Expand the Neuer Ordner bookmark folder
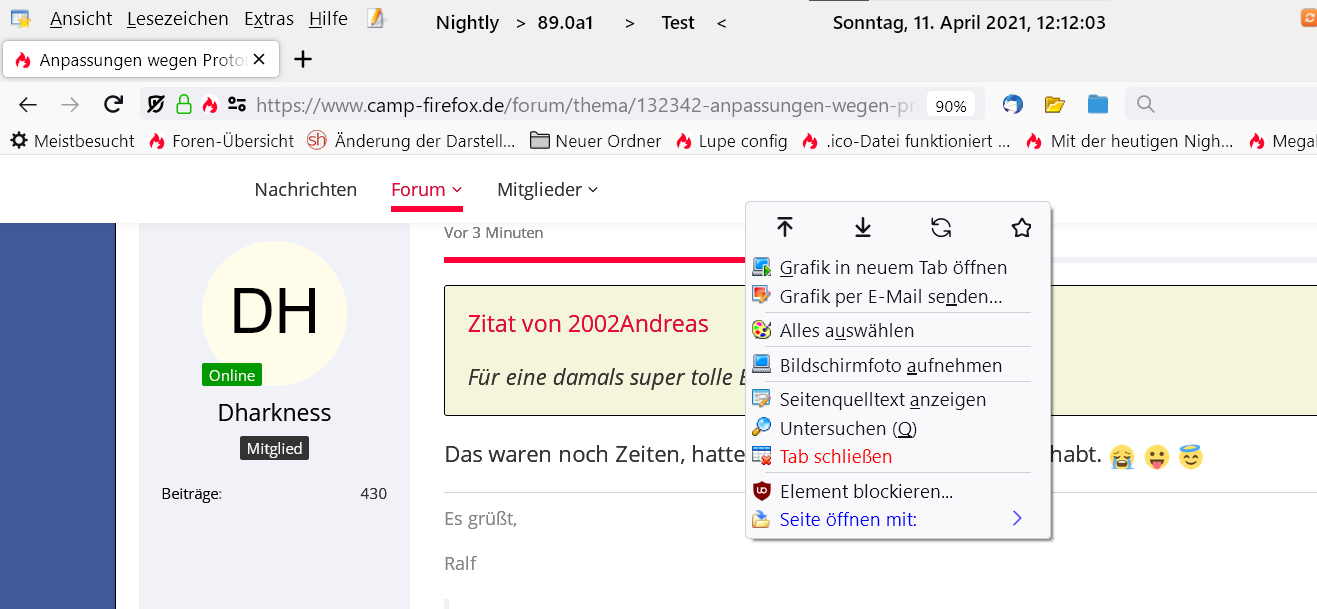1317x609 pixels. pos(596,141)
